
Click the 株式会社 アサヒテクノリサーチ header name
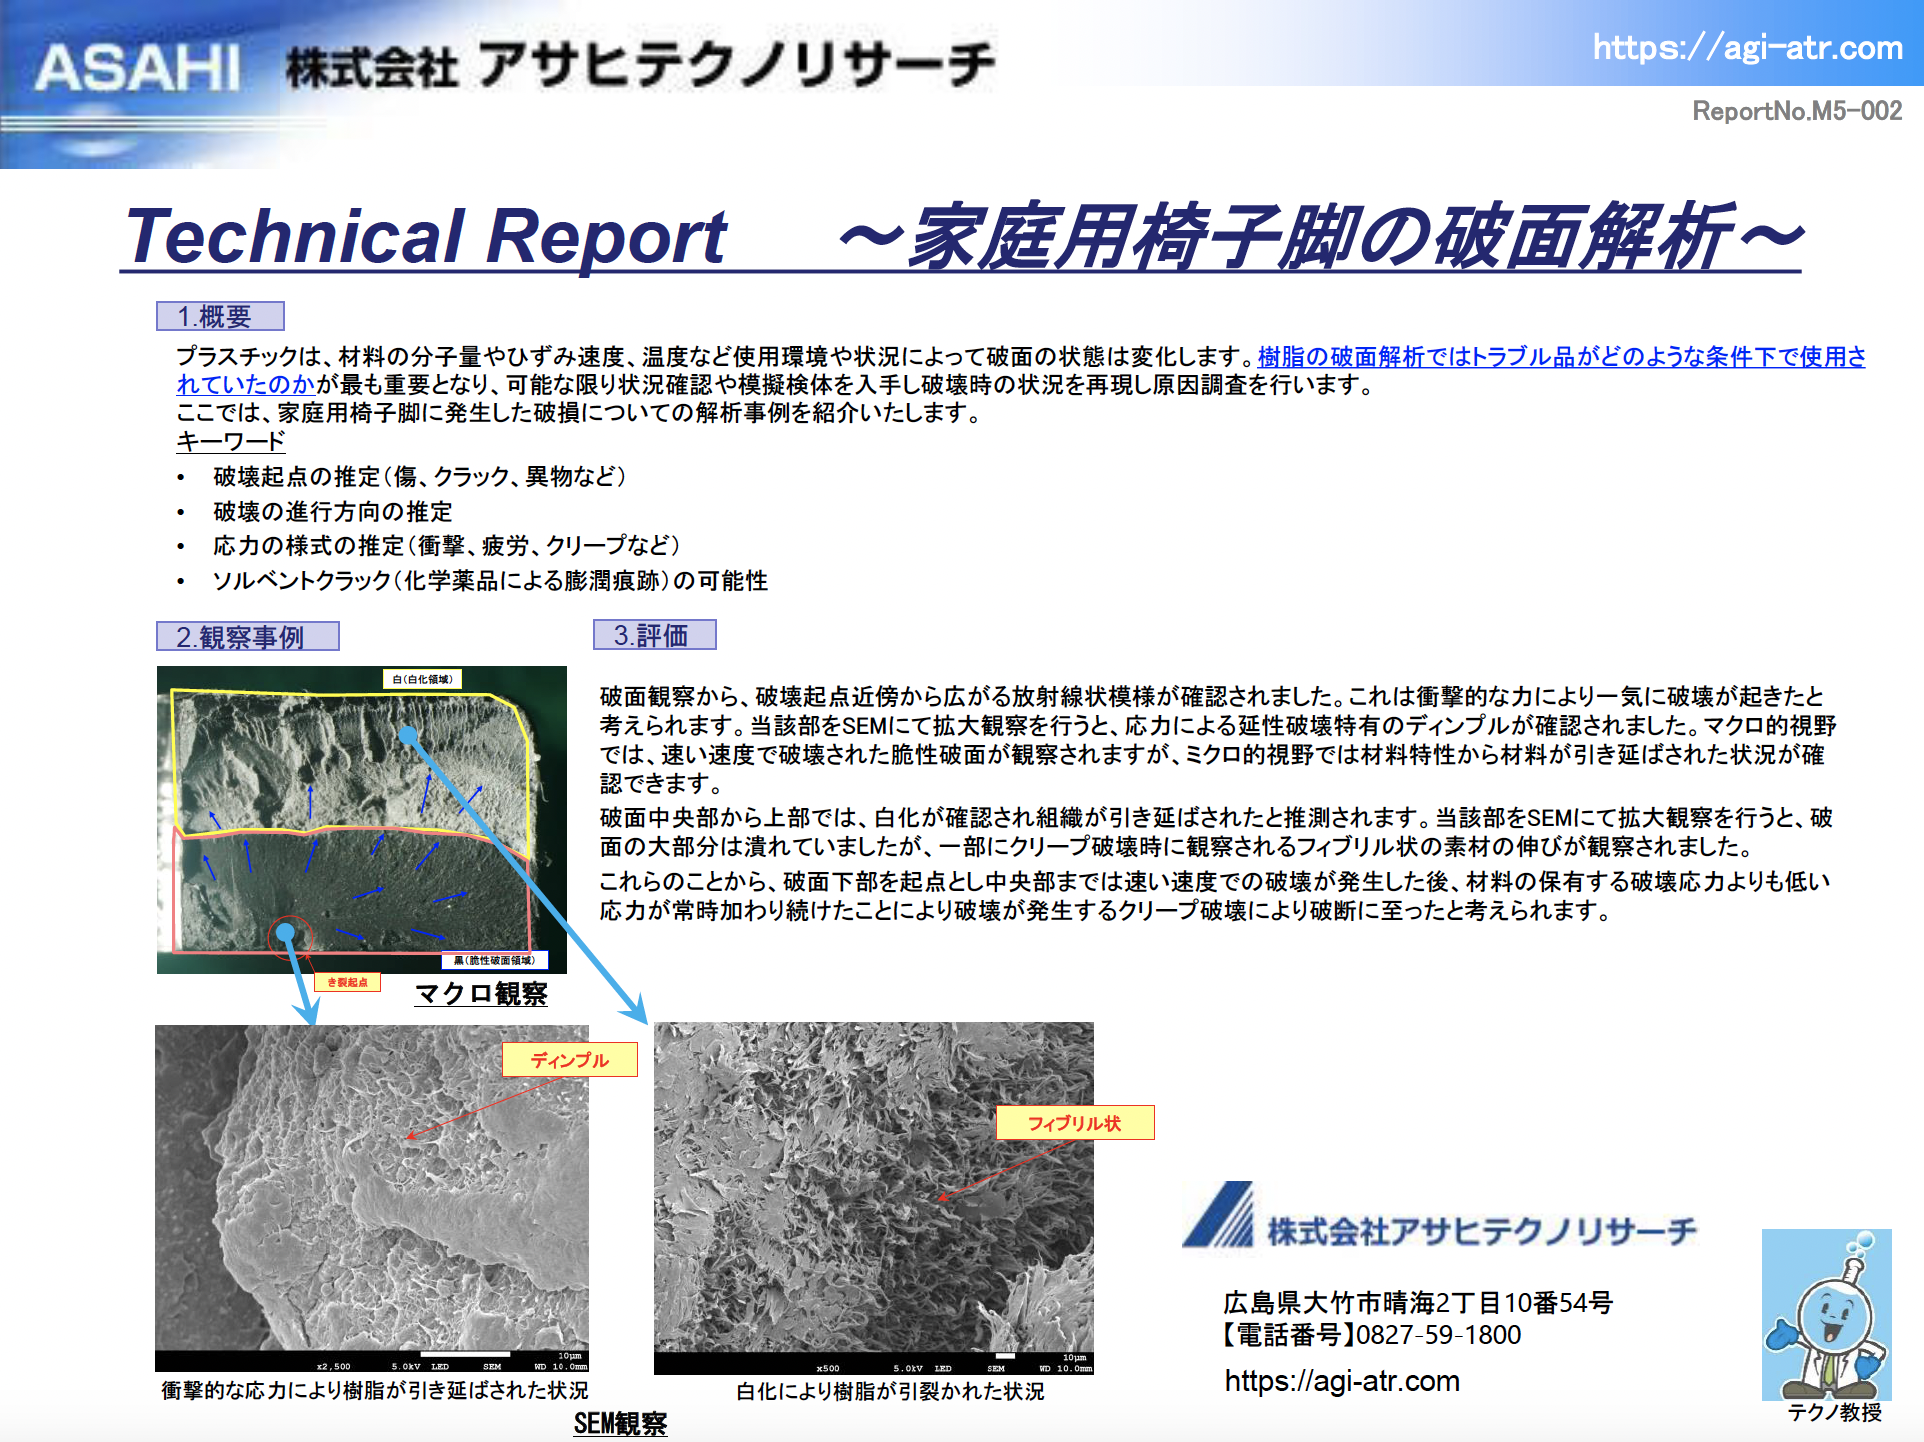640,66
